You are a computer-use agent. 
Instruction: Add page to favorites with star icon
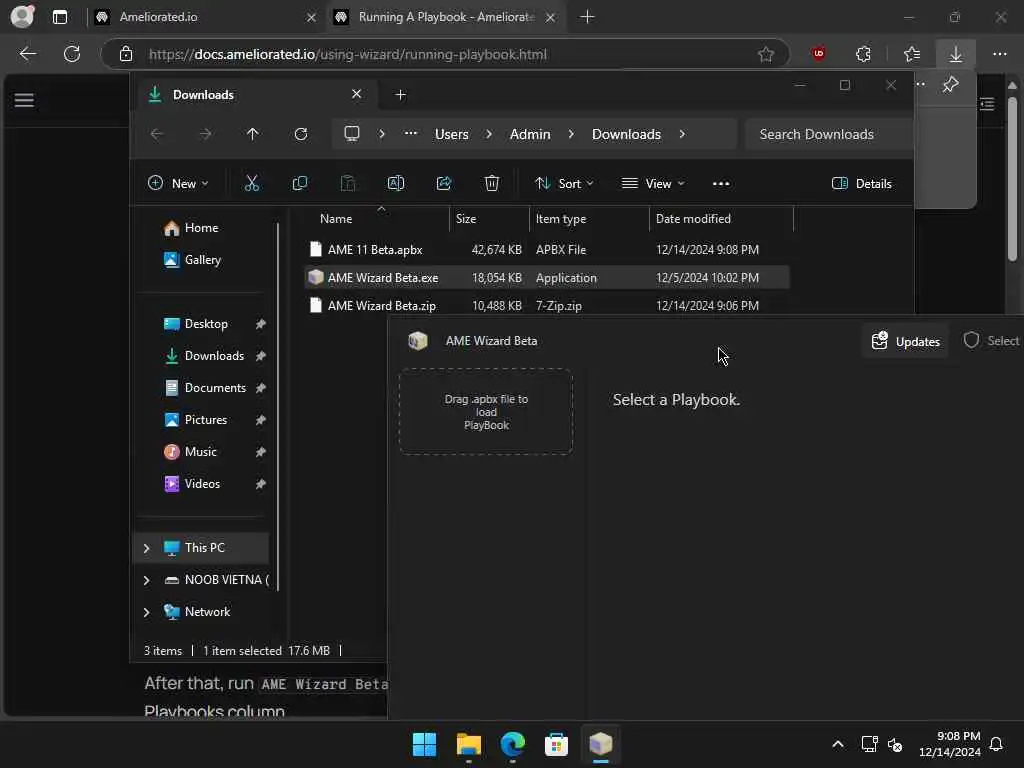tap(766, 54)
